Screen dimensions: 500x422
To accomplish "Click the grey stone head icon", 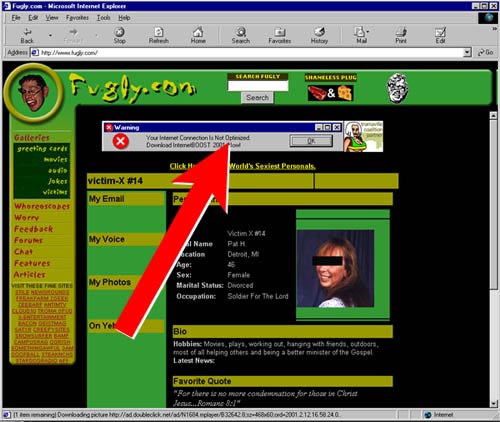I will coord(398,88).
